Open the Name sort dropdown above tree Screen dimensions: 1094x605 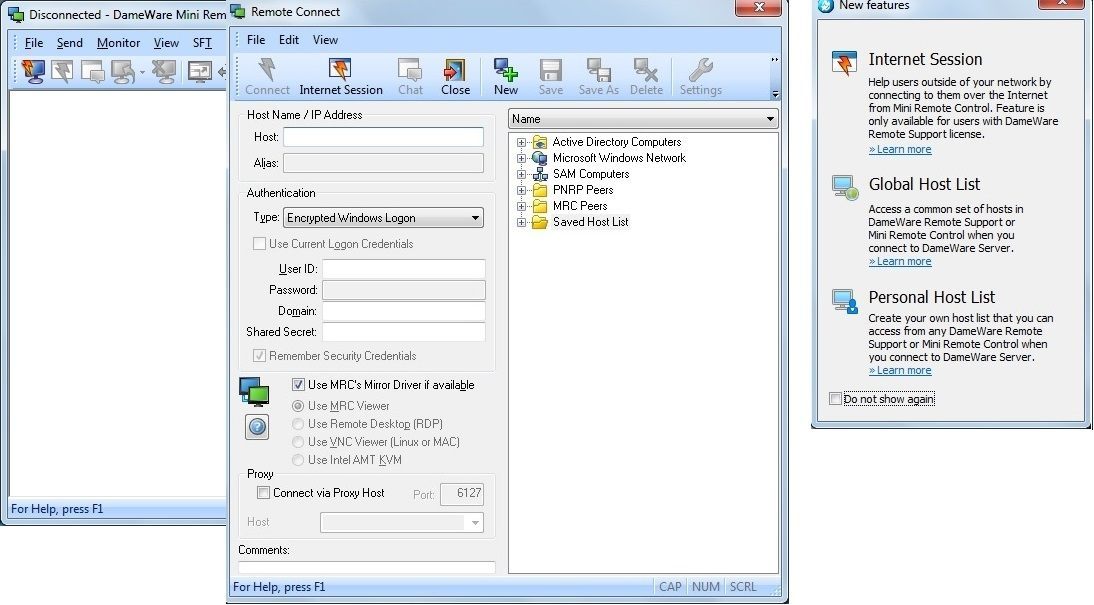pyautogui.click(x=643, y=119)
